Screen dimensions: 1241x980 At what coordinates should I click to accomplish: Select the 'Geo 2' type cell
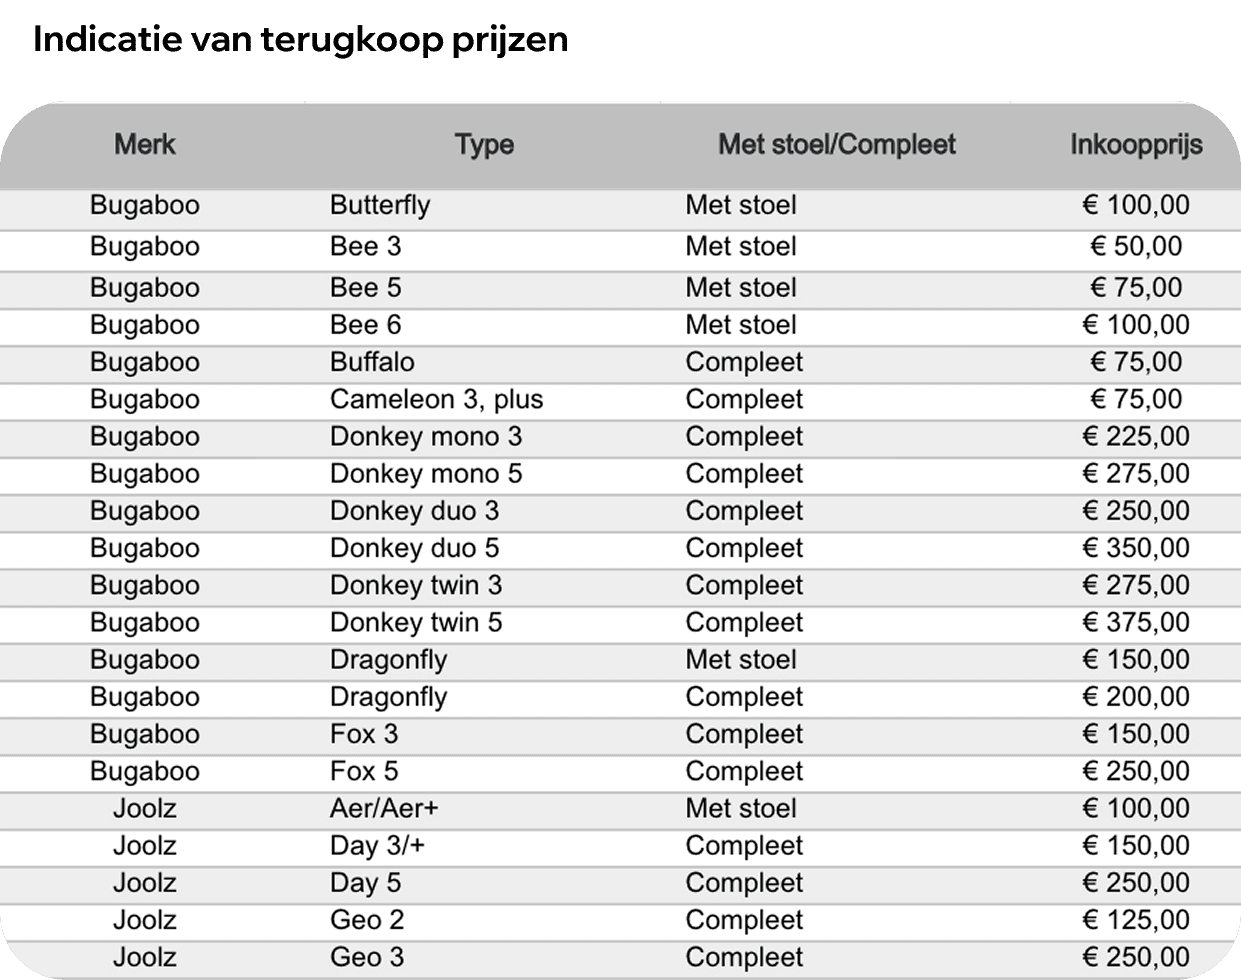coord(367,920)
